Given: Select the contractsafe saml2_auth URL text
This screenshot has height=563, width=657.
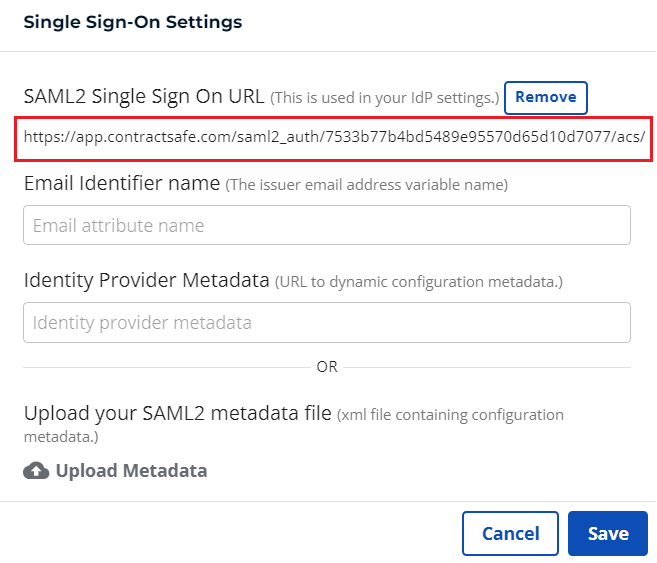Looking at the screenshot, I should [334, 137].
